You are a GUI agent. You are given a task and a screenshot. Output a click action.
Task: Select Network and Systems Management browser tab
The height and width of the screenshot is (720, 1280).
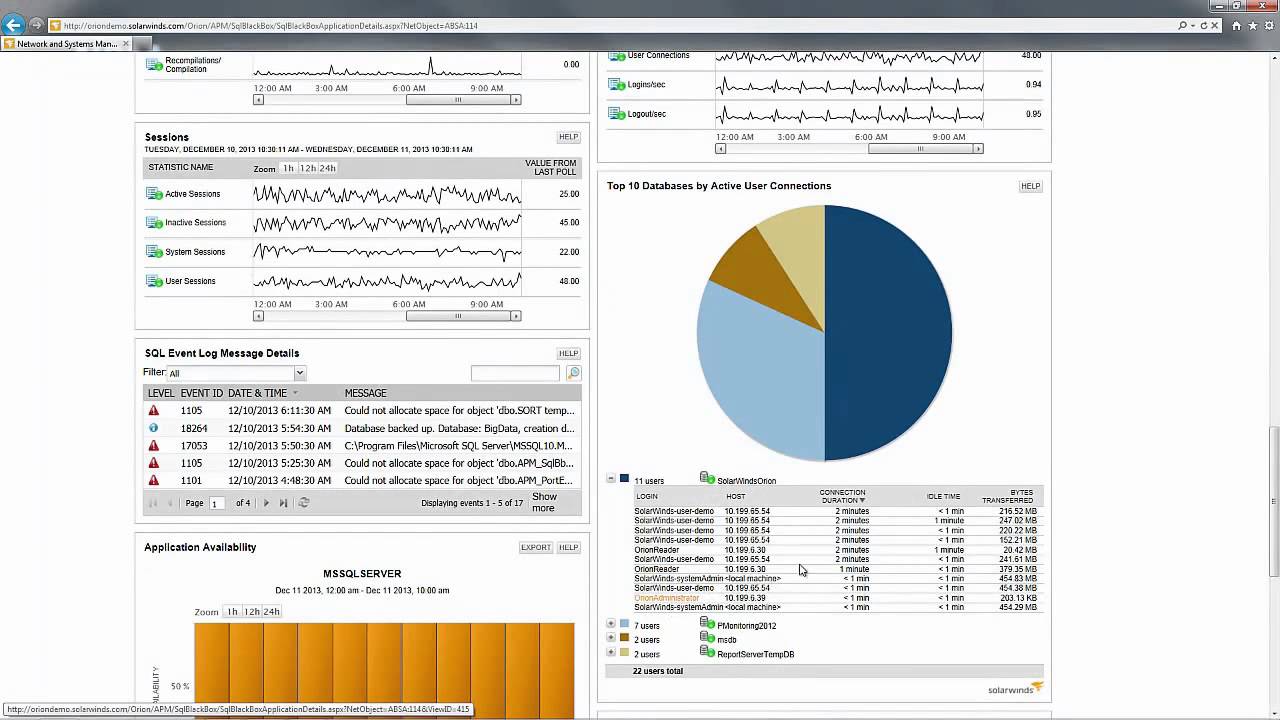66,44
